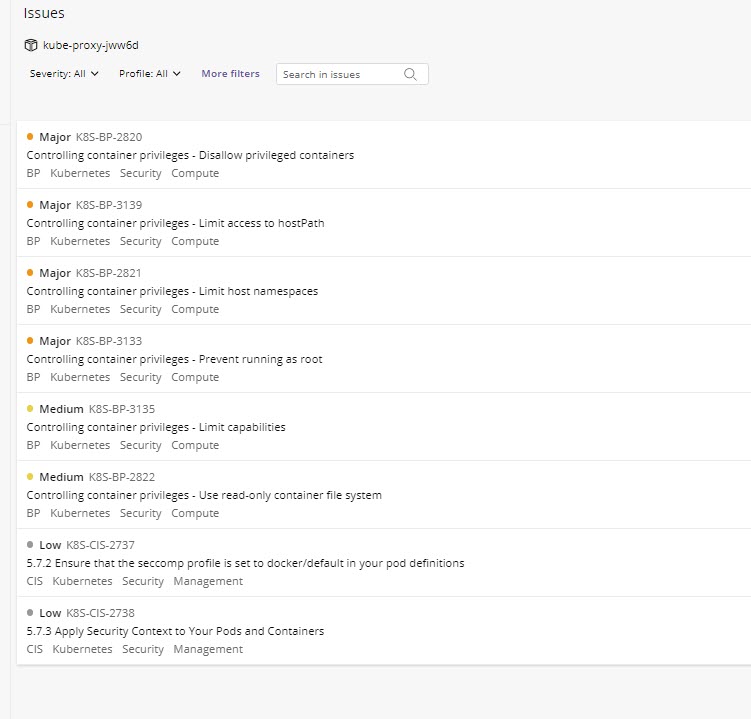This screenshot has height=719, width=751.
Task: Select the Limit host namespaces issue
Action: pos(172,291)
